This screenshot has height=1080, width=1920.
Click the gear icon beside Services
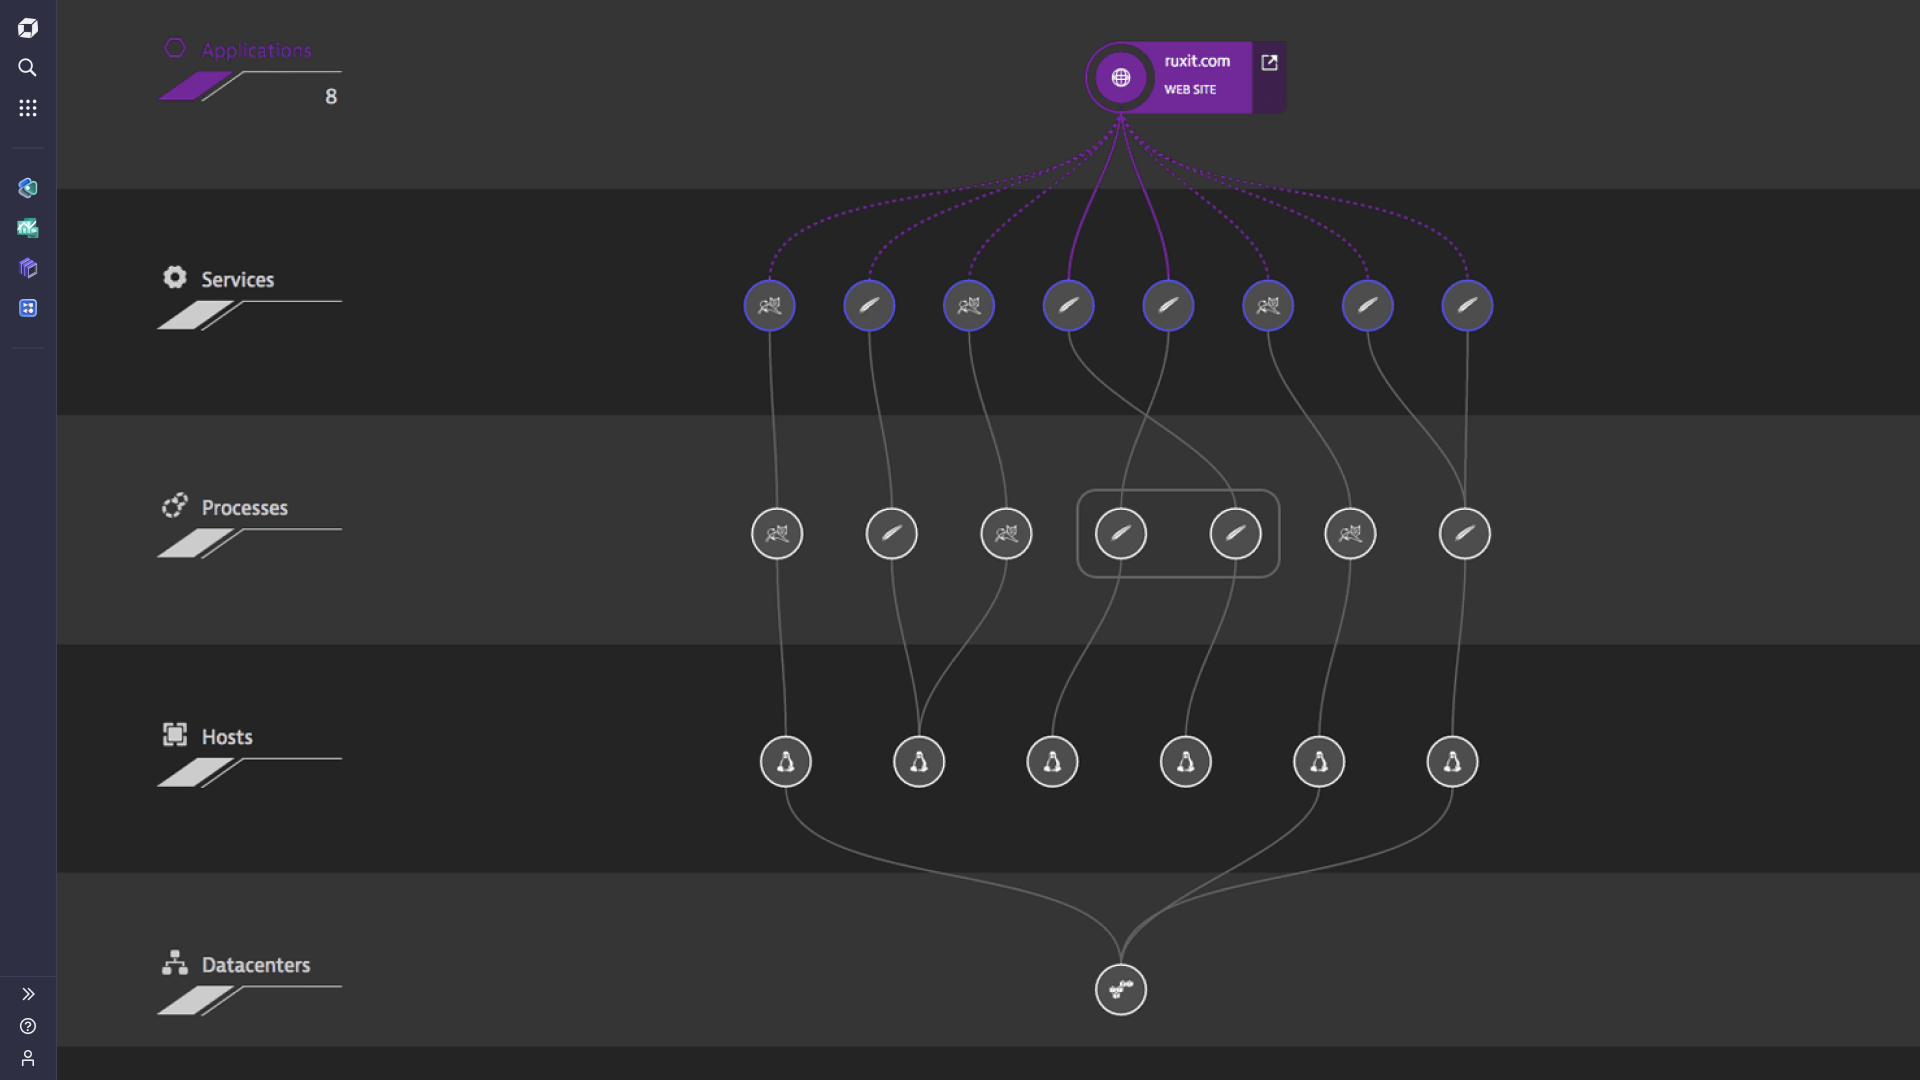point(175,277)
